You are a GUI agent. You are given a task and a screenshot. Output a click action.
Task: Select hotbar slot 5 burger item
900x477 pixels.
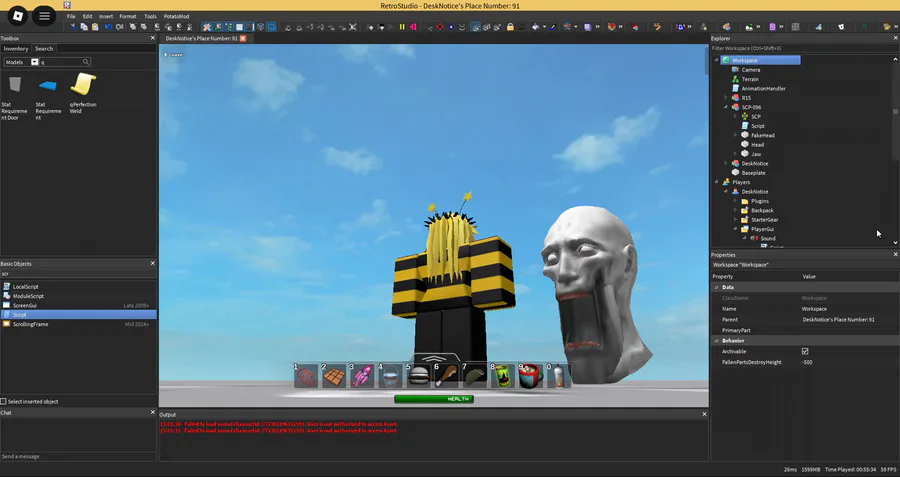pyautogui.click(x=418, y=375)
